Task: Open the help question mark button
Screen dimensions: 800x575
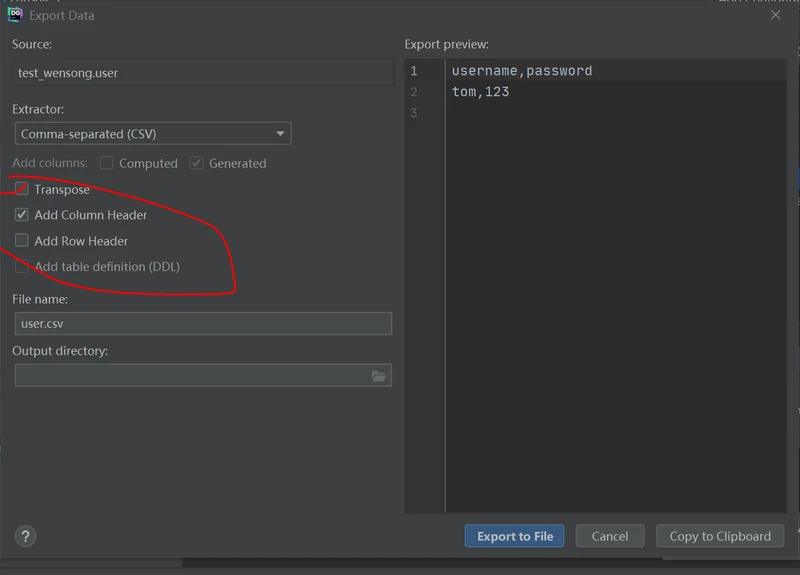Action: click(26, 536)
